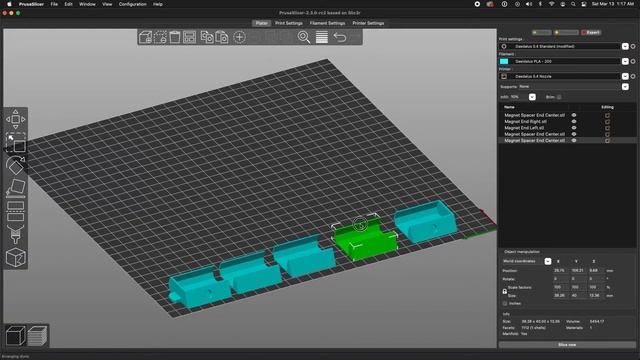Switch to the Print Settings tab
This screenshot has height=360, width=640.
tap(289, 23)
